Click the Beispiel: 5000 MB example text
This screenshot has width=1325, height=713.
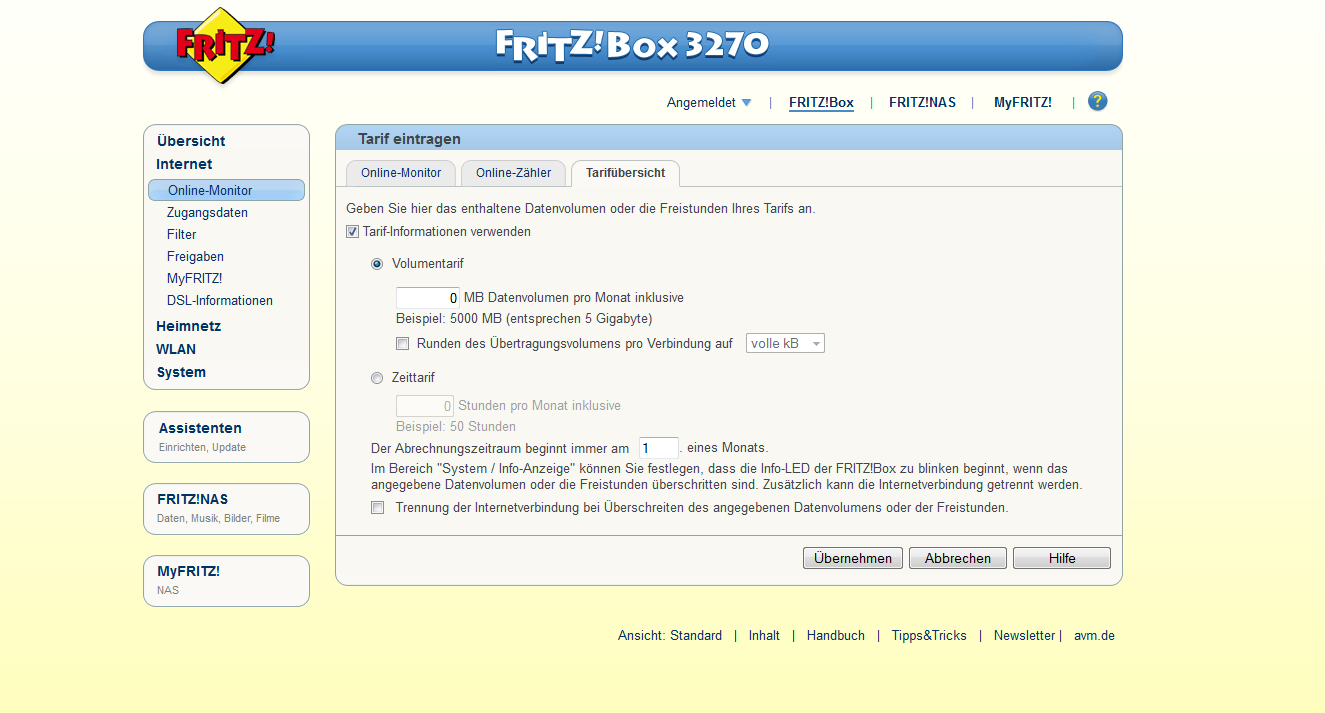coord(524,319)
